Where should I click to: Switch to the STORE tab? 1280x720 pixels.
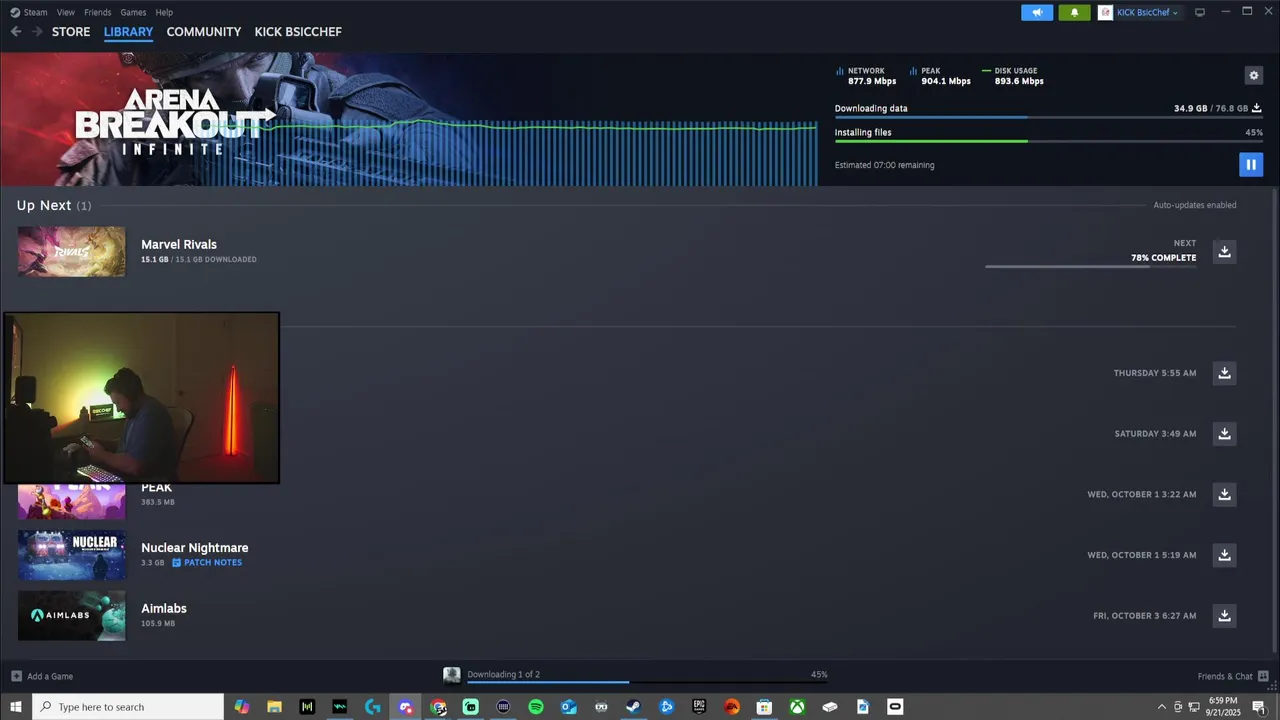71,32
